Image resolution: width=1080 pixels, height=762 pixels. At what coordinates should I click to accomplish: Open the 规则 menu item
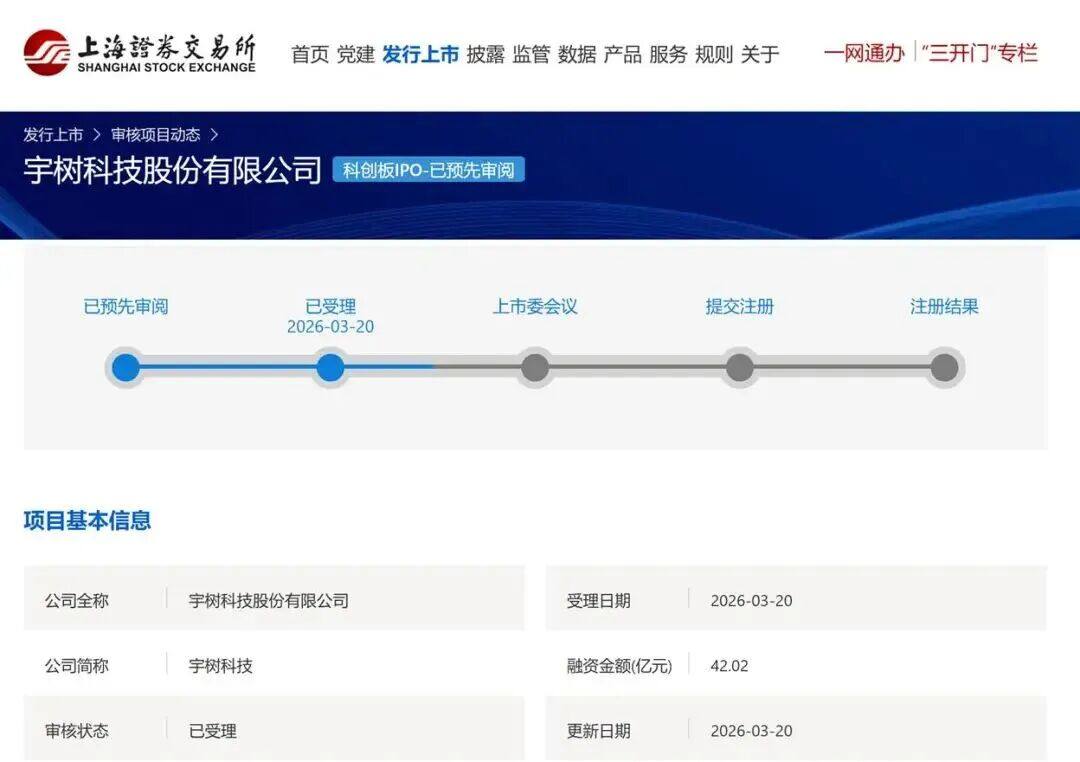pyautogui.click(x=713, y=54)
